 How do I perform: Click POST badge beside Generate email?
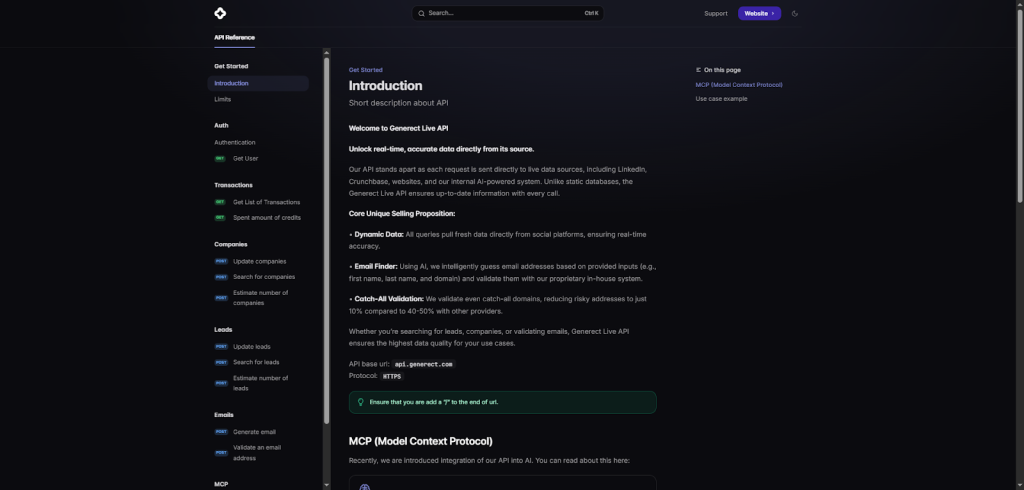[x=221, y=432]
